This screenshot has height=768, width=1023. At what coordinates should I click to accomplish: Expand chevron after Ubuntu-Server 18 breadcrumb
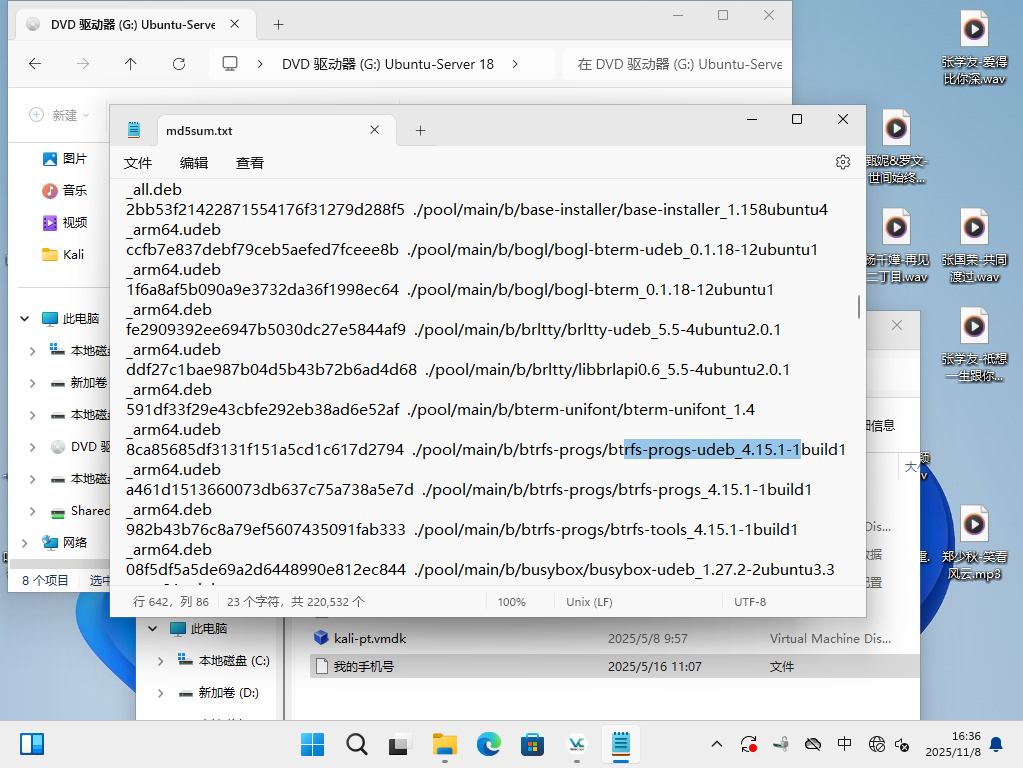(x=515, y=64)
